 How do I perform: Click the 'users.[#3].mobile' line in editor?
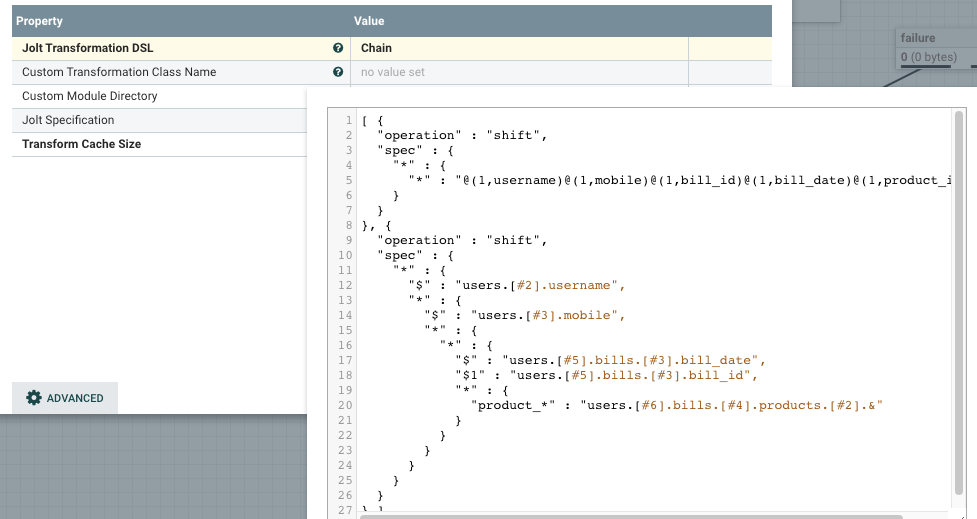tap(525, 315)
